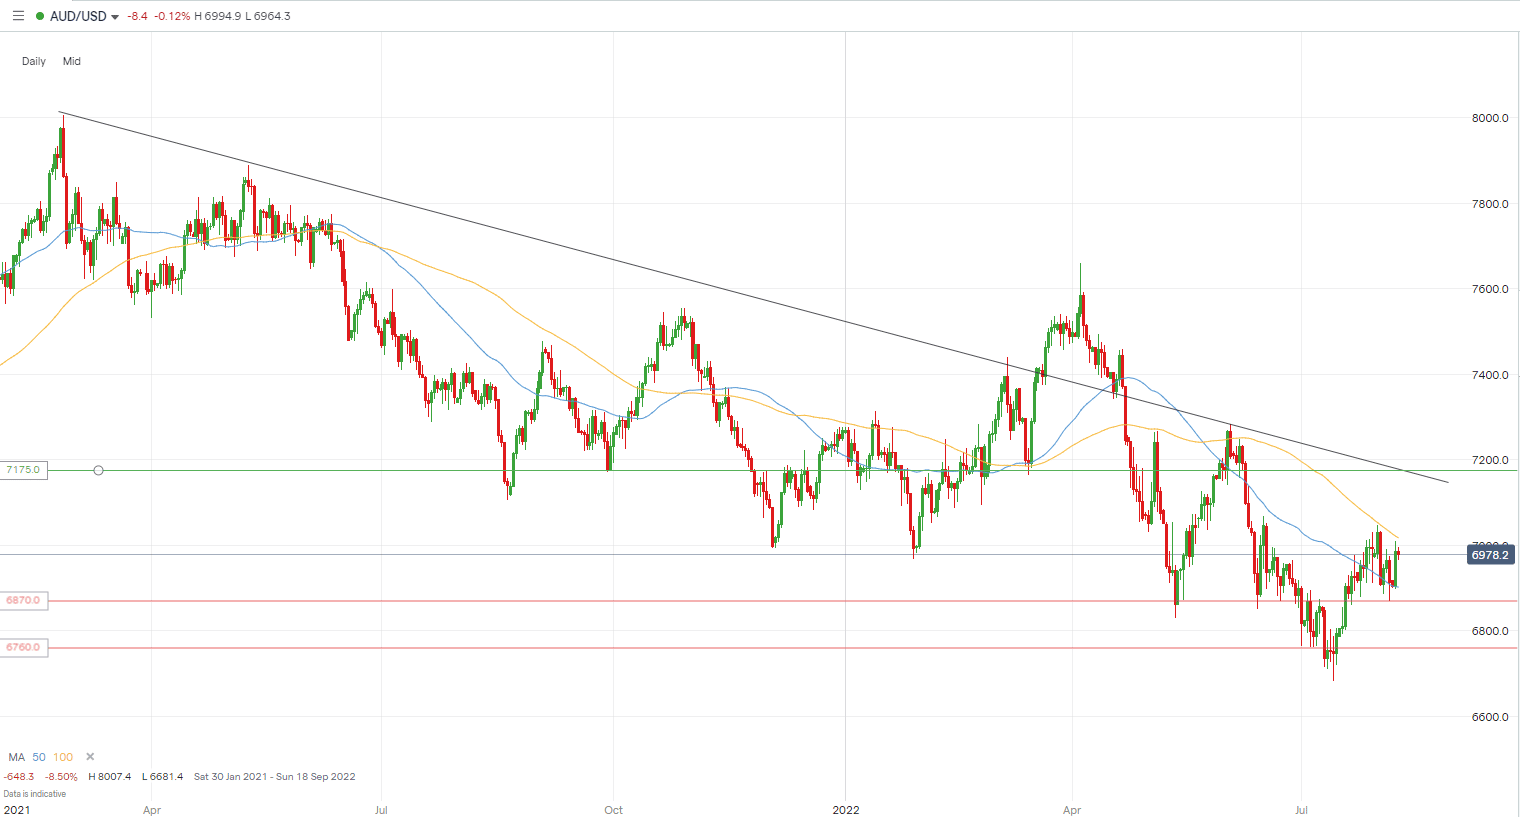This screenshot has height=817, width=1520.
Task: Click the 6600.0 price axis label
Action: pyautogui.click(x=1490, y=717)
